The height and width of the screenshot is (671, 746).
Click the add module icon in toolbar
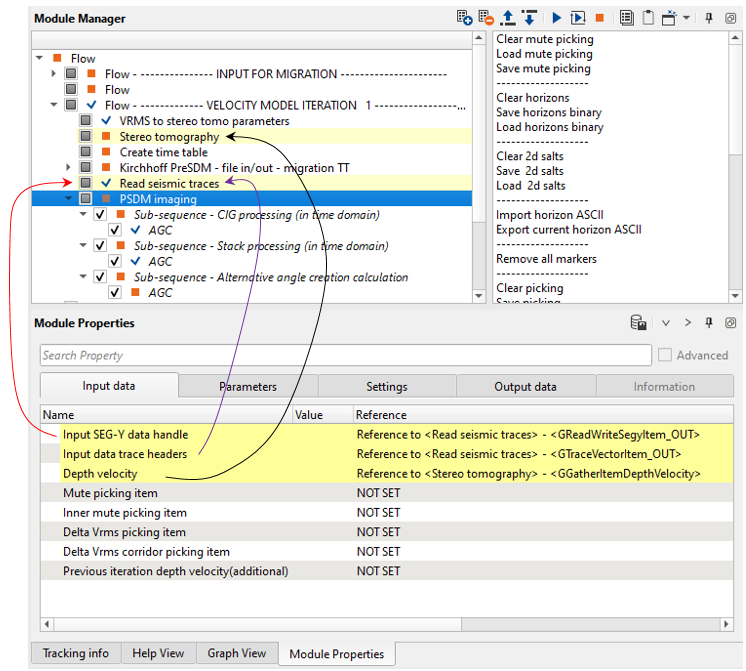point(464,18)
